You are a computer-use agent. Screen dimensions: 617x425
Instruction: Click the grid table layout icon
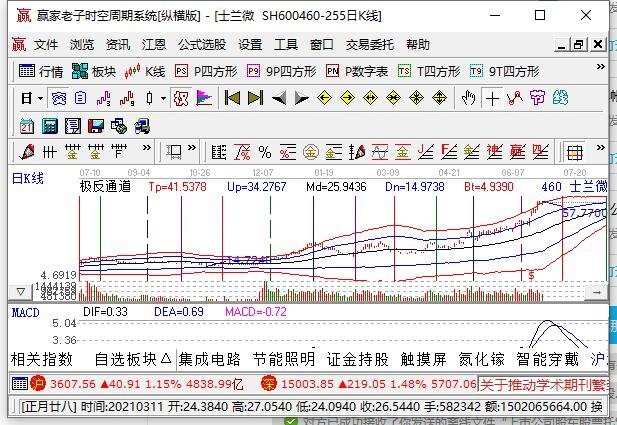point(575,153)
